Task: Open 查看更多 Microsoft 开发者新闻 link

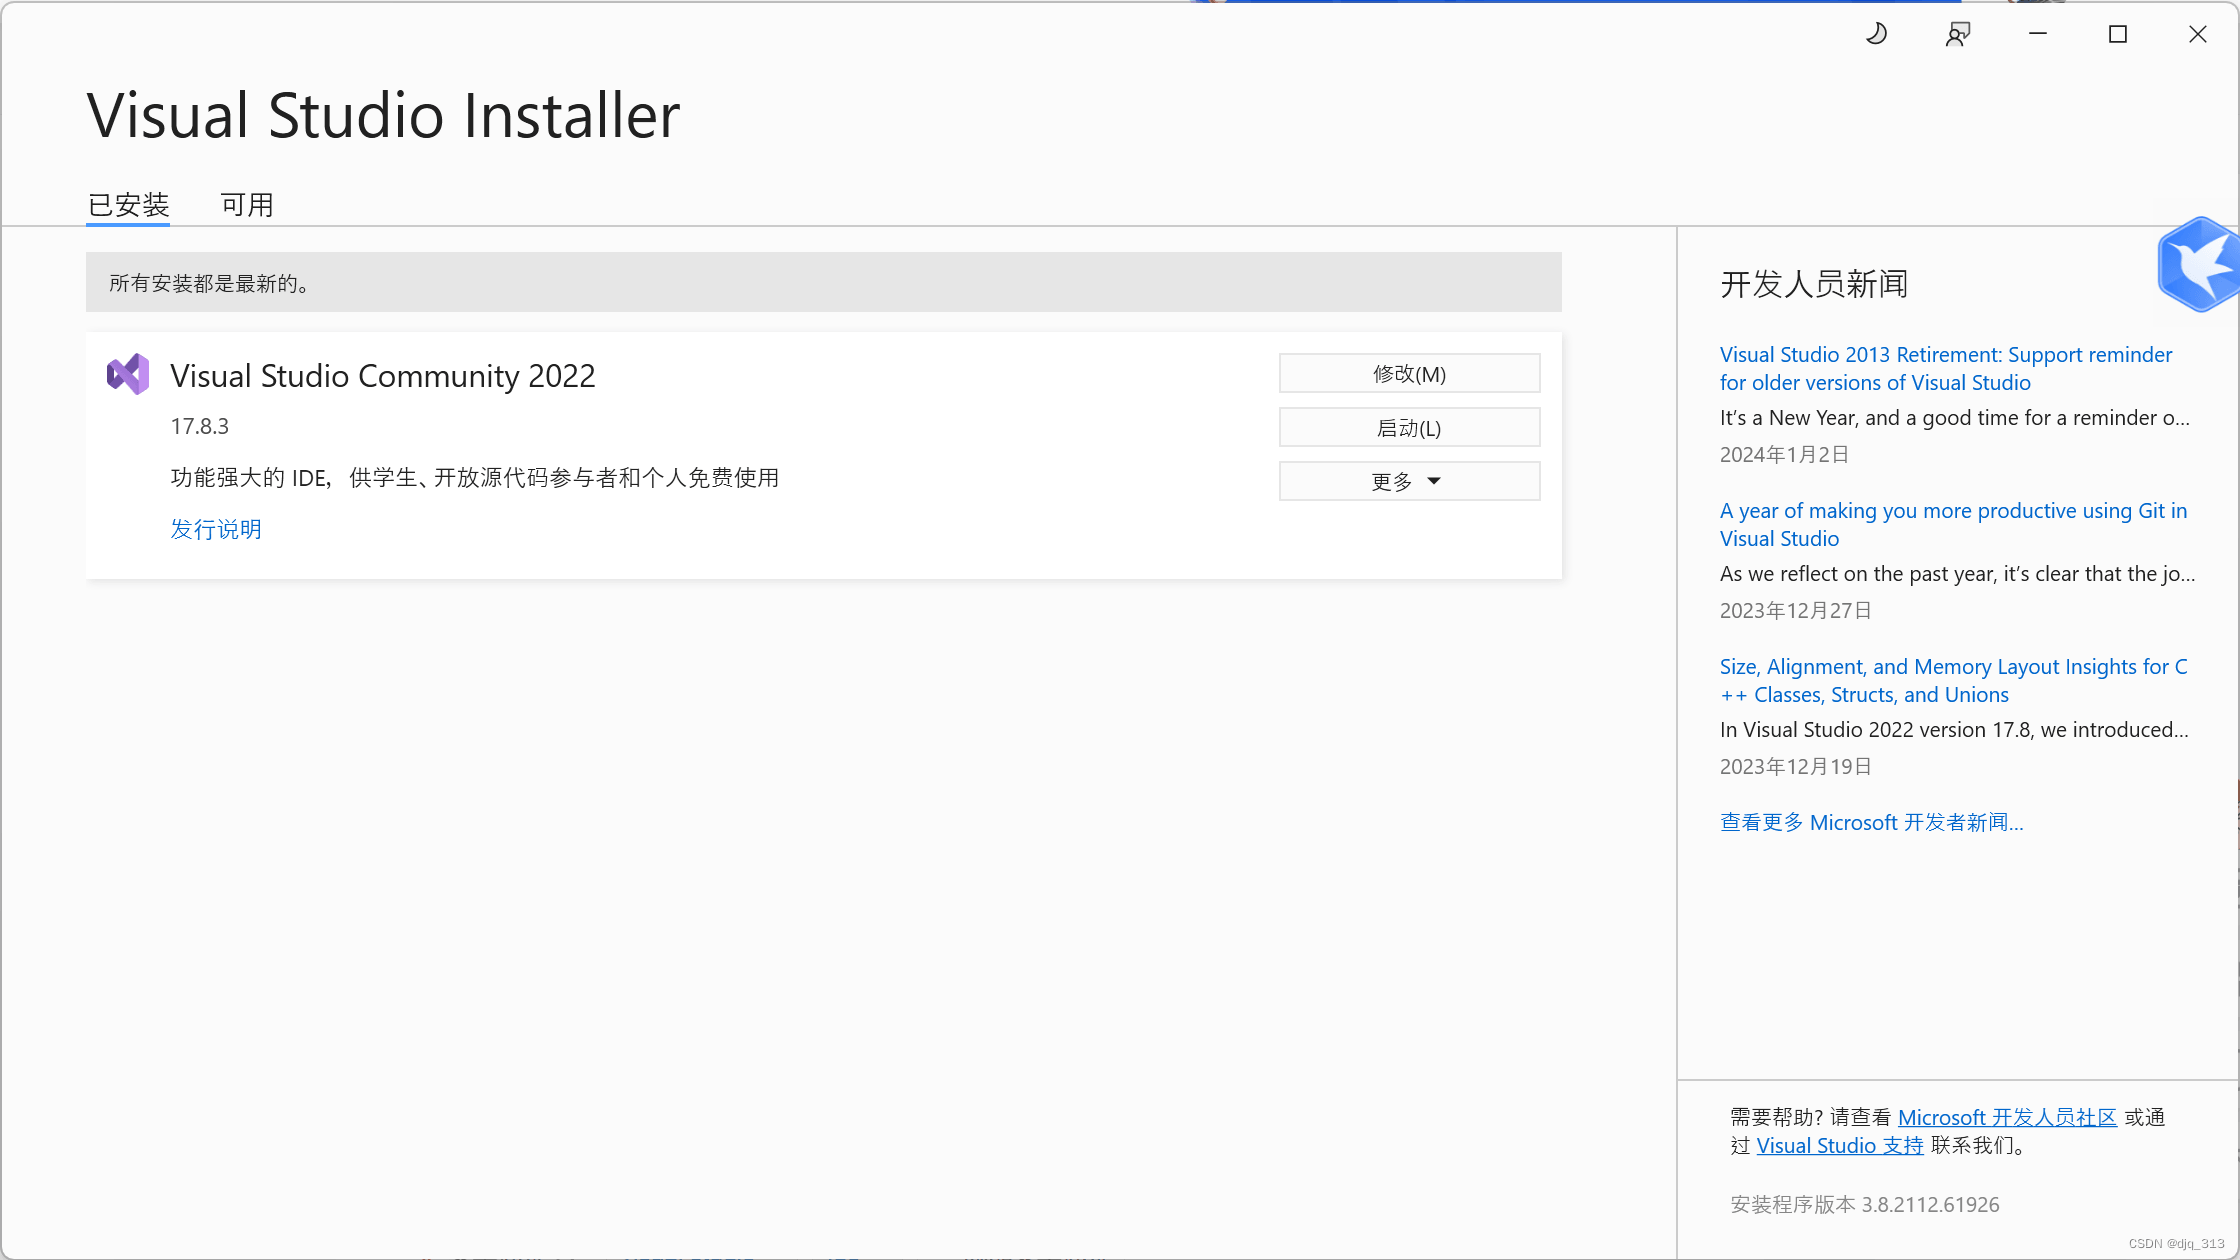Action: coord(1871,822)
